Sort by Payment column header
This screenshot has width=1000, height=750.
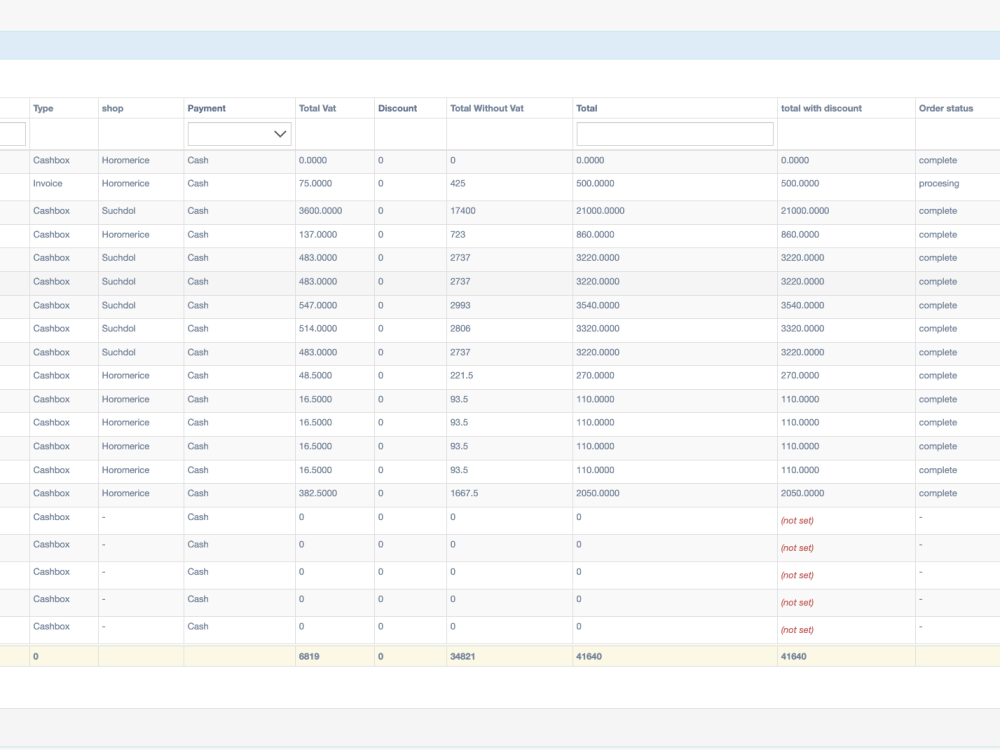207,108
